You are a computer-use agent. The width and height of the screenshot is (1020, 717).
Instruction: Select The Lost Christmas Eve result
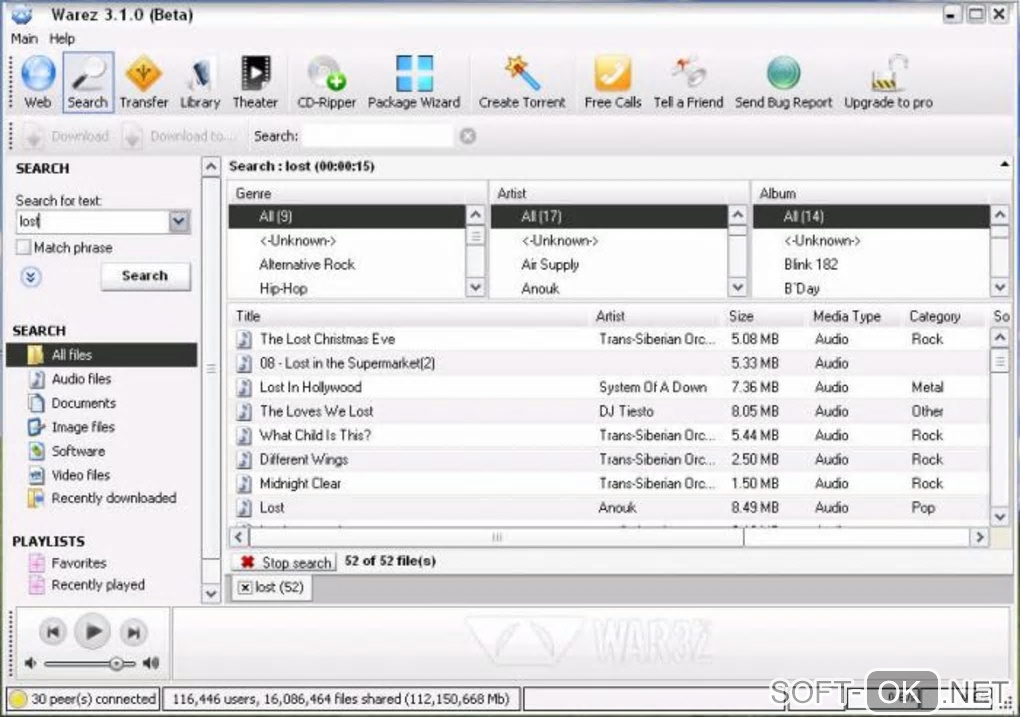click(609, 339)
